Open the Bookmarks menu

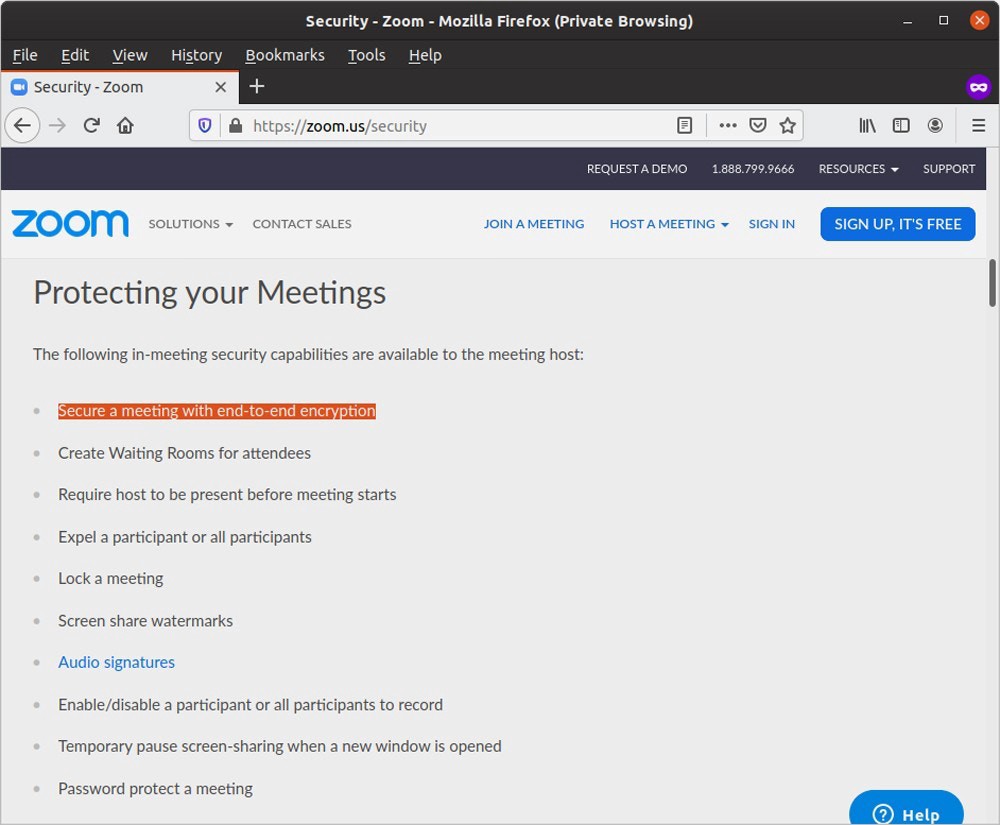(x=285, y=55)
